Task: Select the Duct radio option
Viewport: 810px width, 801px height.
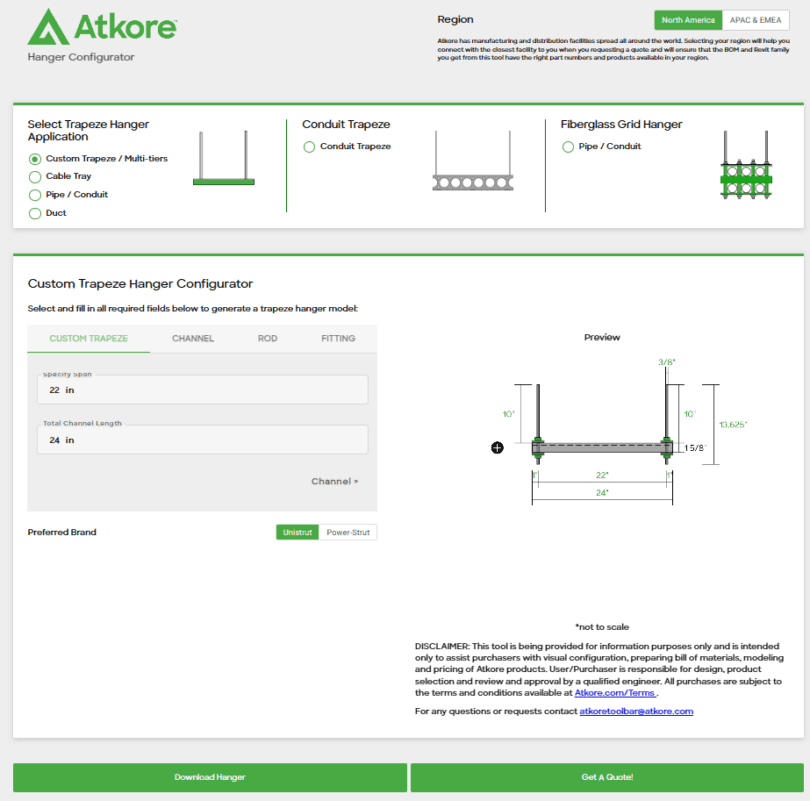Action: coord(35,213)
